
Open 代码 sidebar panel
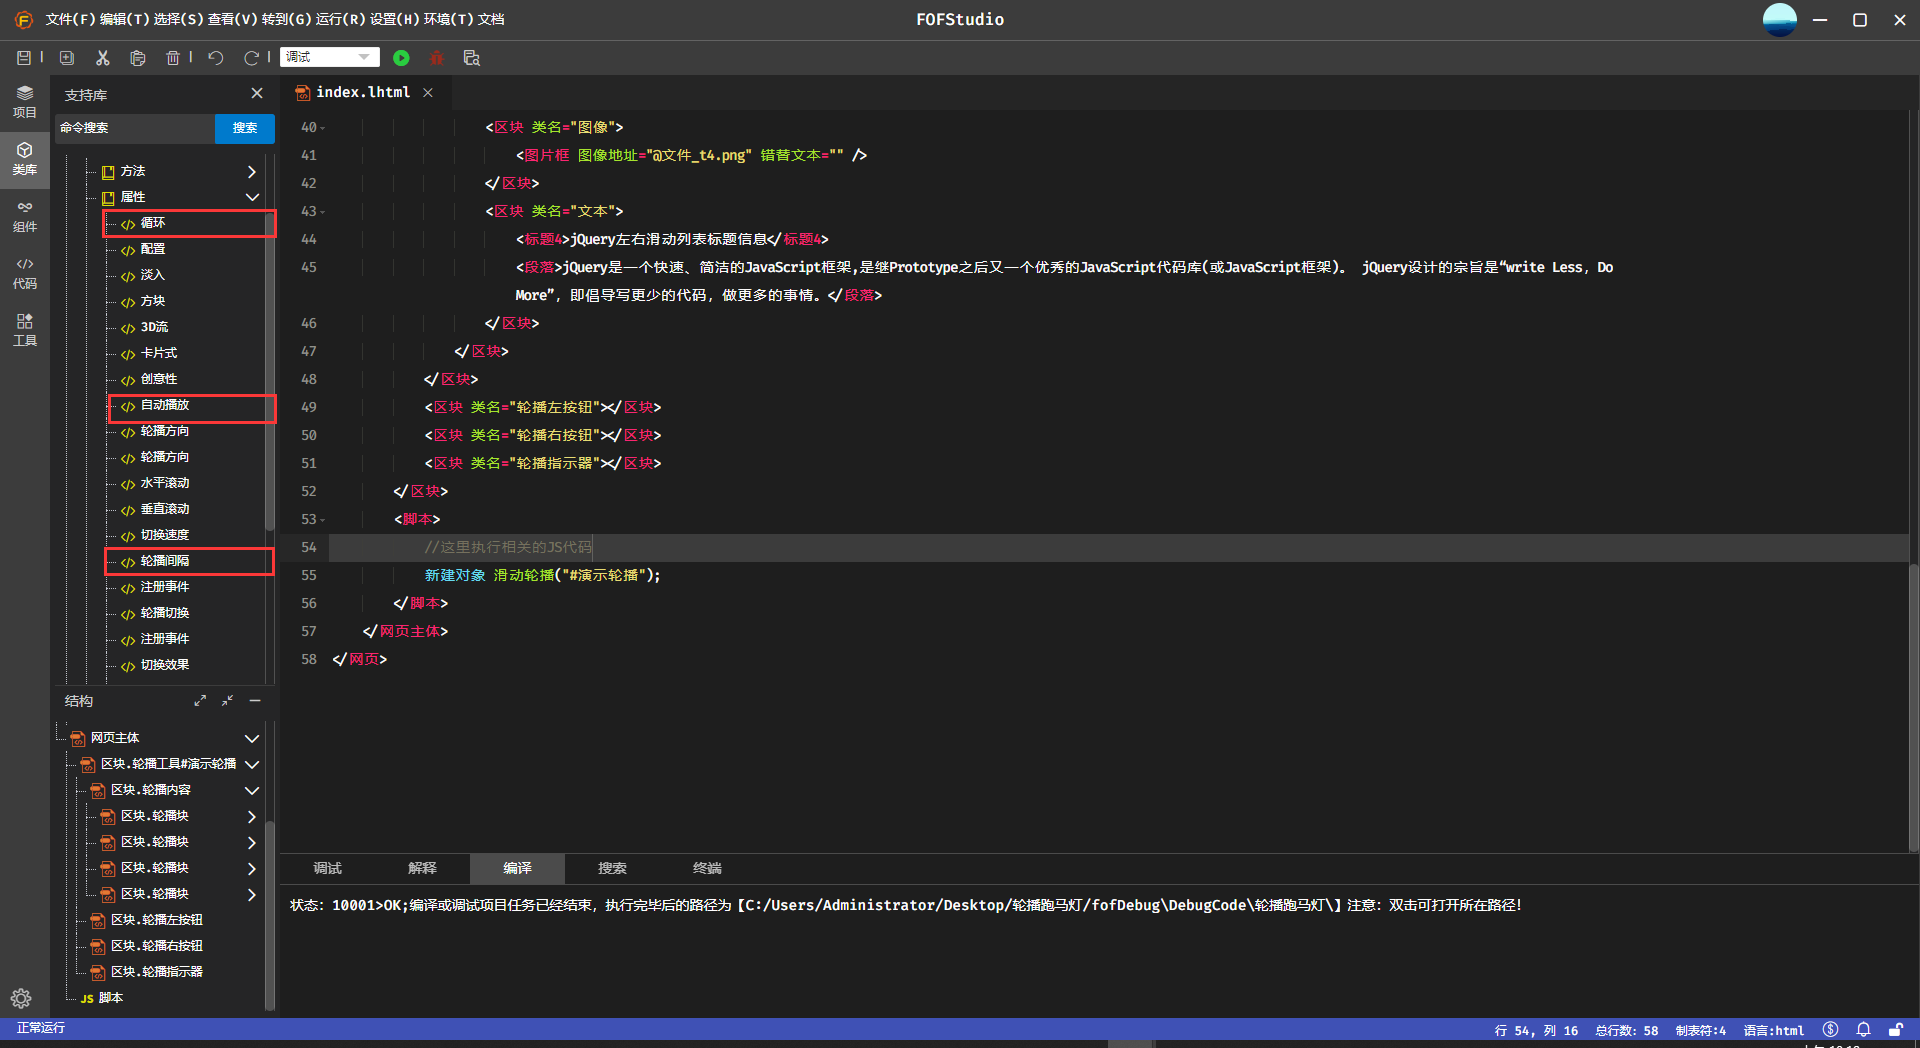[25, 273]
